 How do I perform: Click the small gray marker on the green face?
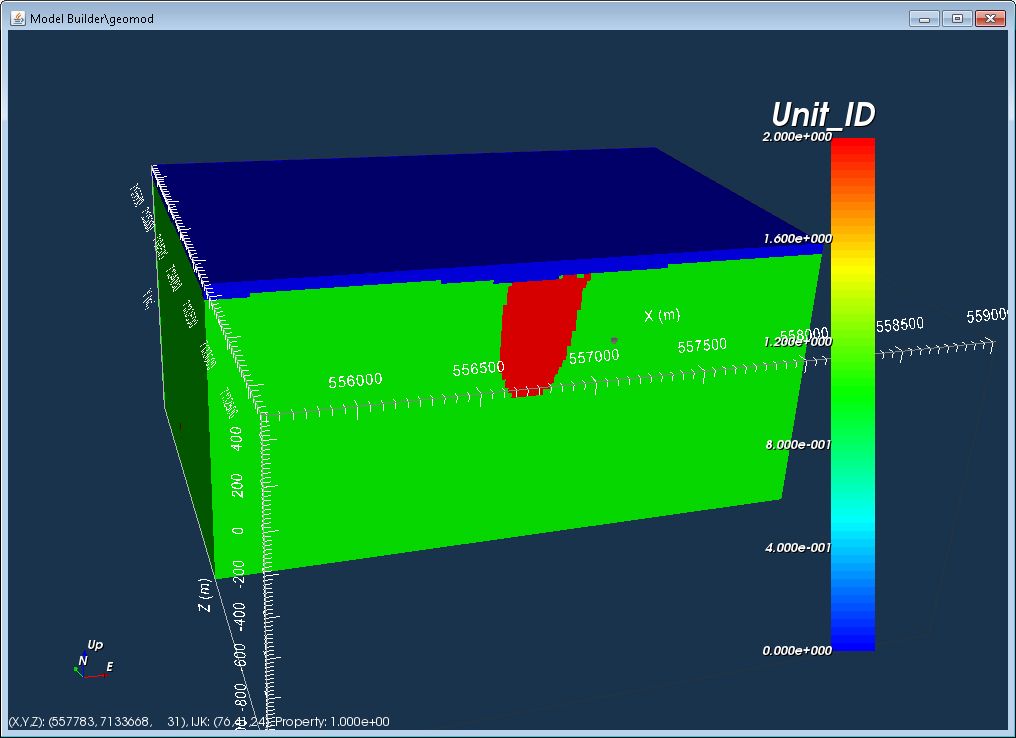(x=614, y=340)
